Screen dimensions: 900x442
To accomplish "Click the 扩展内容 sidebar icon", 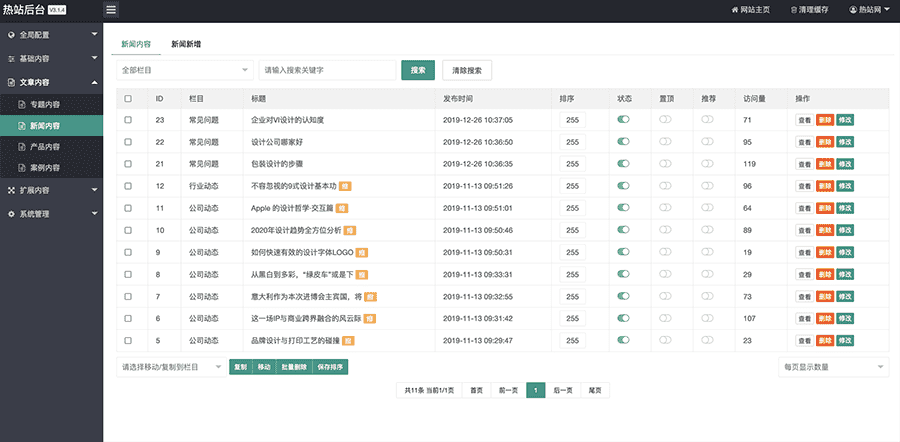I will (11, 189).
